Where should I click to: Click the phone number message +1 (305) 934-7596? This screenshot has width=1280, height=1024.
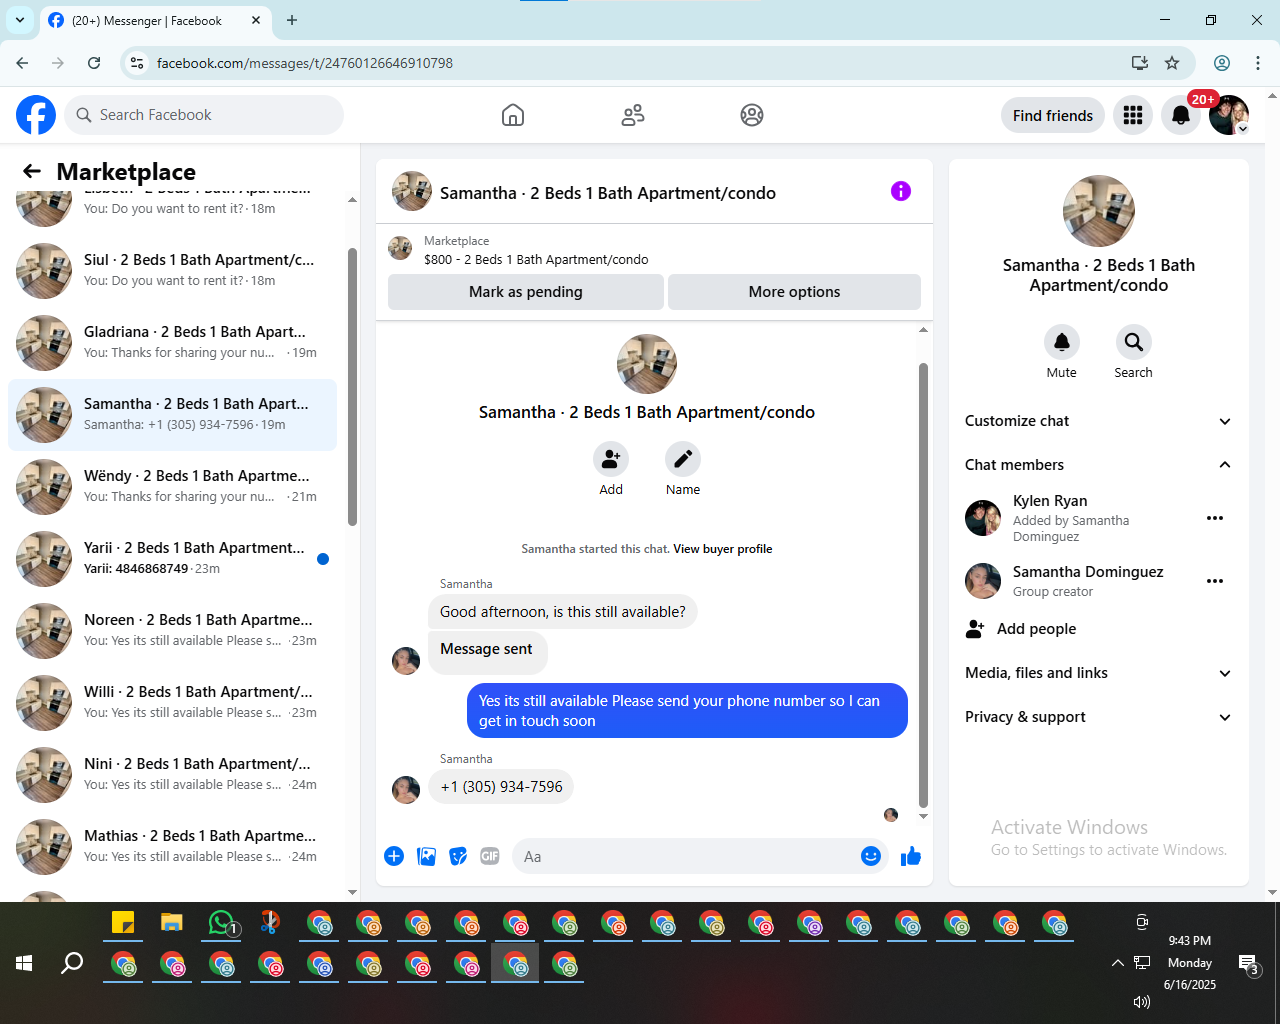click(x=502, y=787)
